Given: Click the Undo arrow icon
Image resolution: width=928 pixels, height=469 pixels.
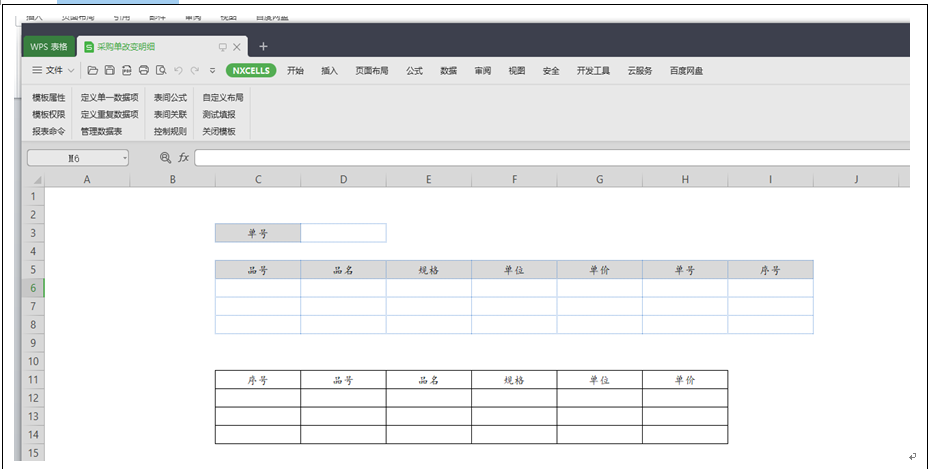Looking at the screenshot, I should pos(178,71).
